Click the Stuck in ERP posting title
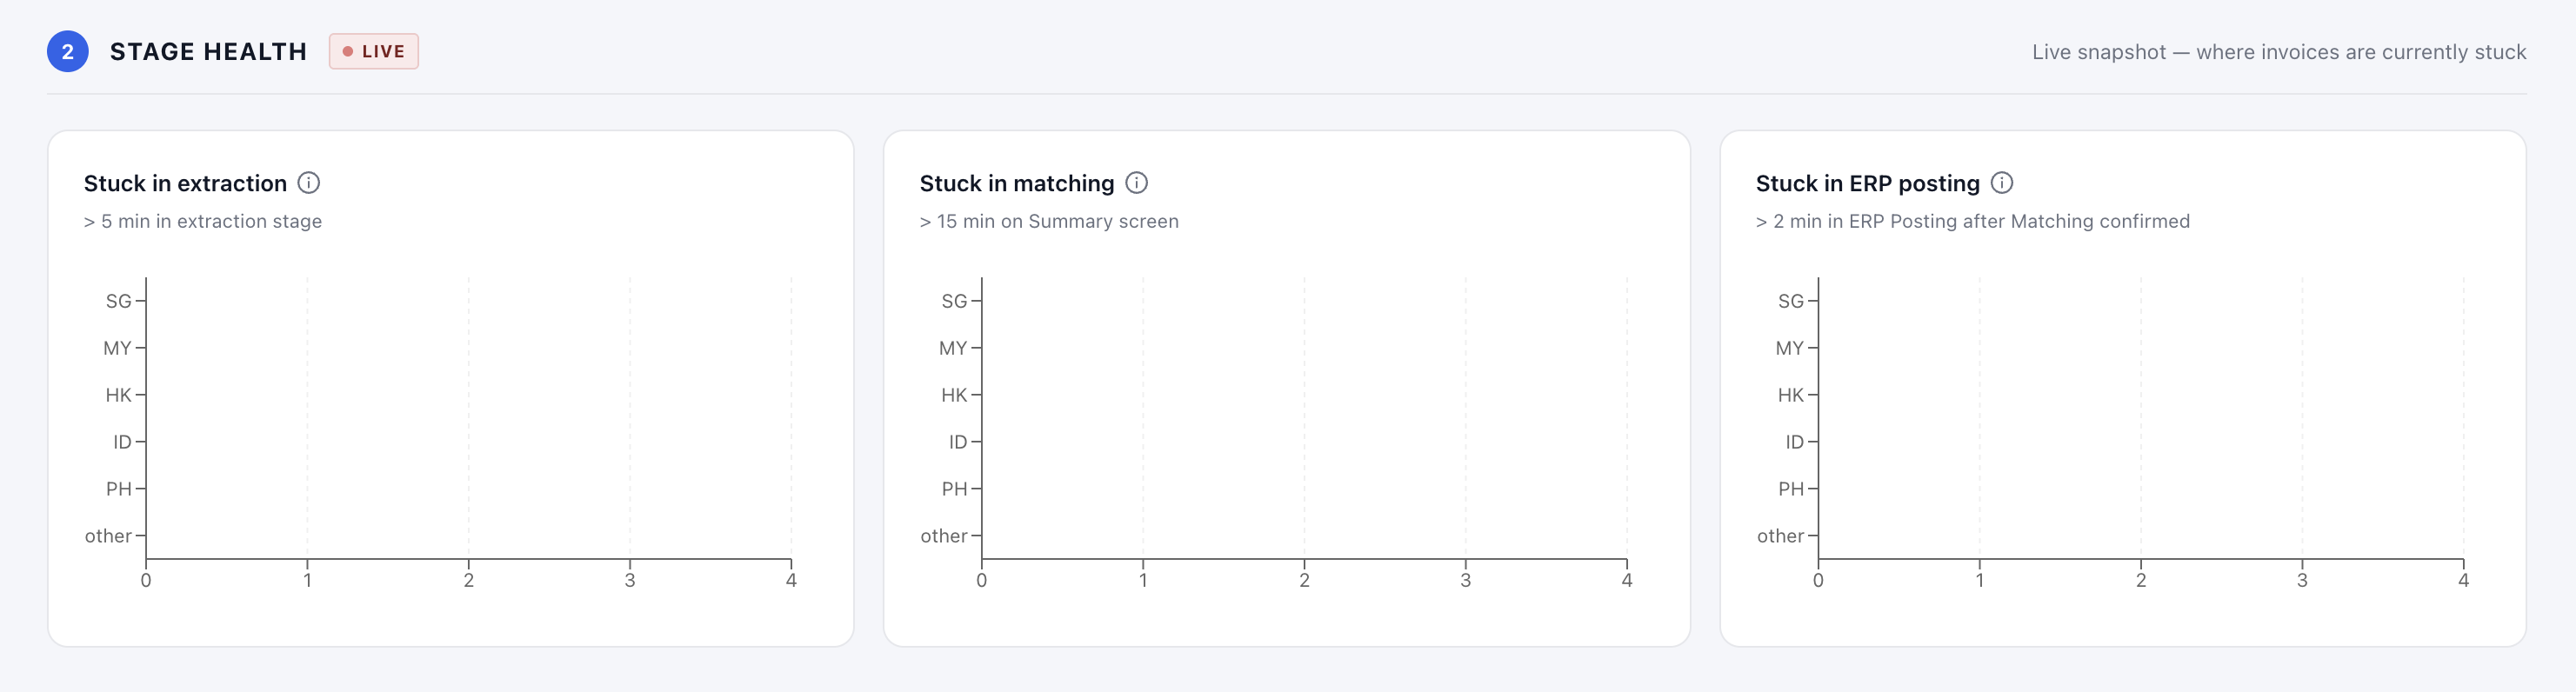 click(x=1867, y=184)
